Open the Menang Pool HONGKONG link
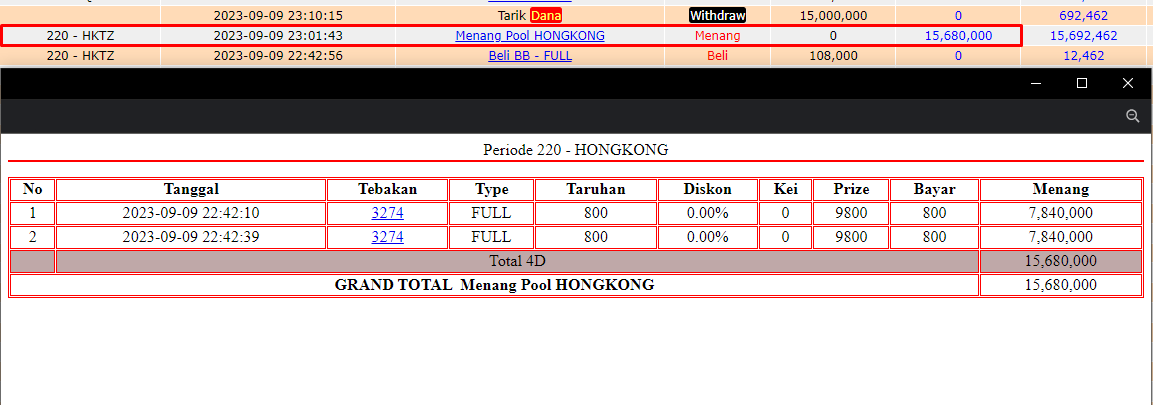1153x405 pixels. point(530,35)
